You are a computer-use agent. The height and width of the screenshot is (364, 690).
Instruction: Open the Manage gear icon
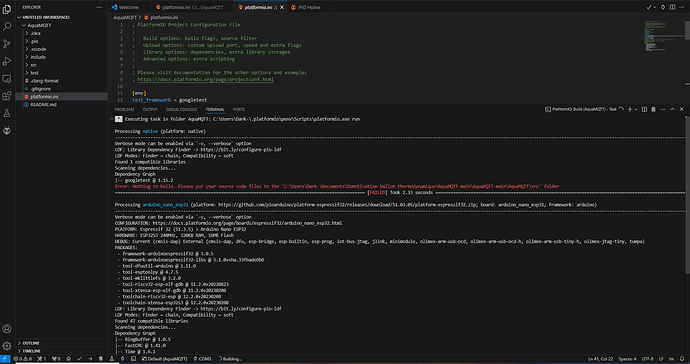(7, 346)
